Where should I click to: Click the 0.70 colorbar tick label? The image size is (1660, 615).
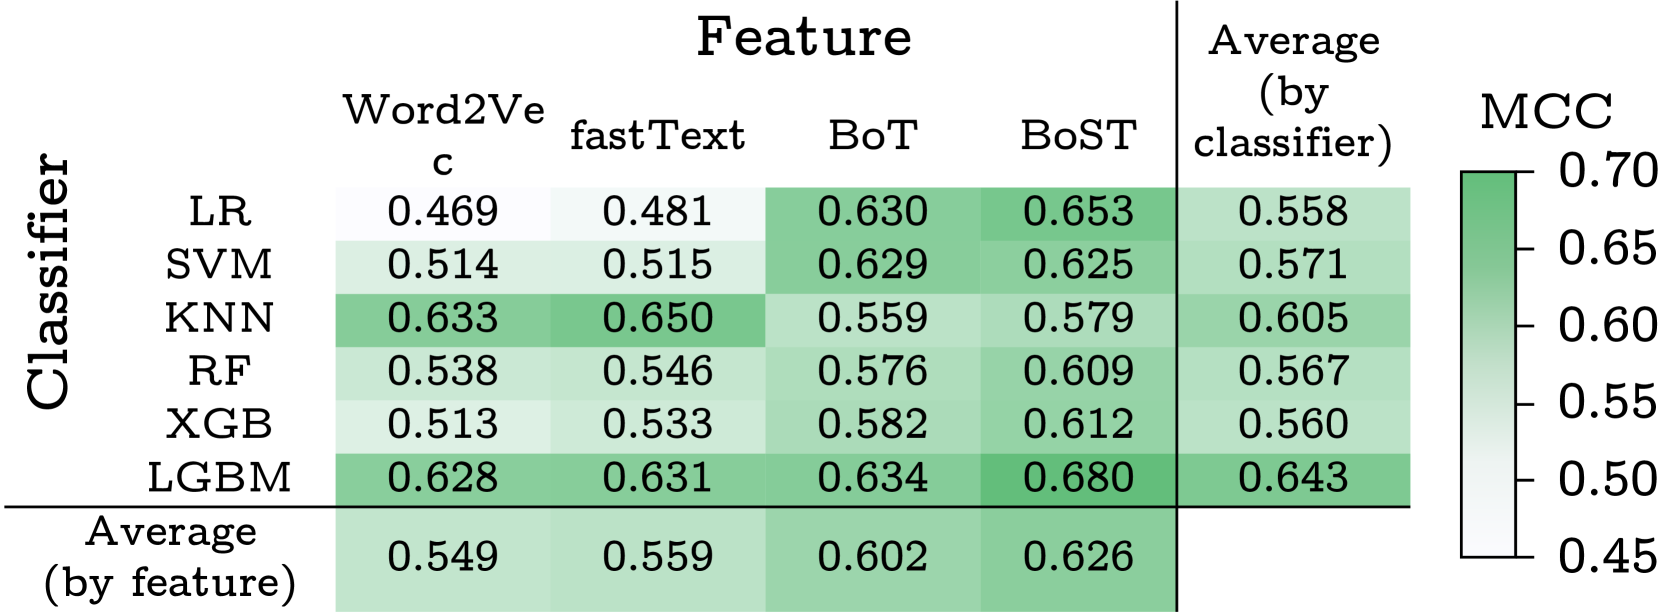[1607, 172]
